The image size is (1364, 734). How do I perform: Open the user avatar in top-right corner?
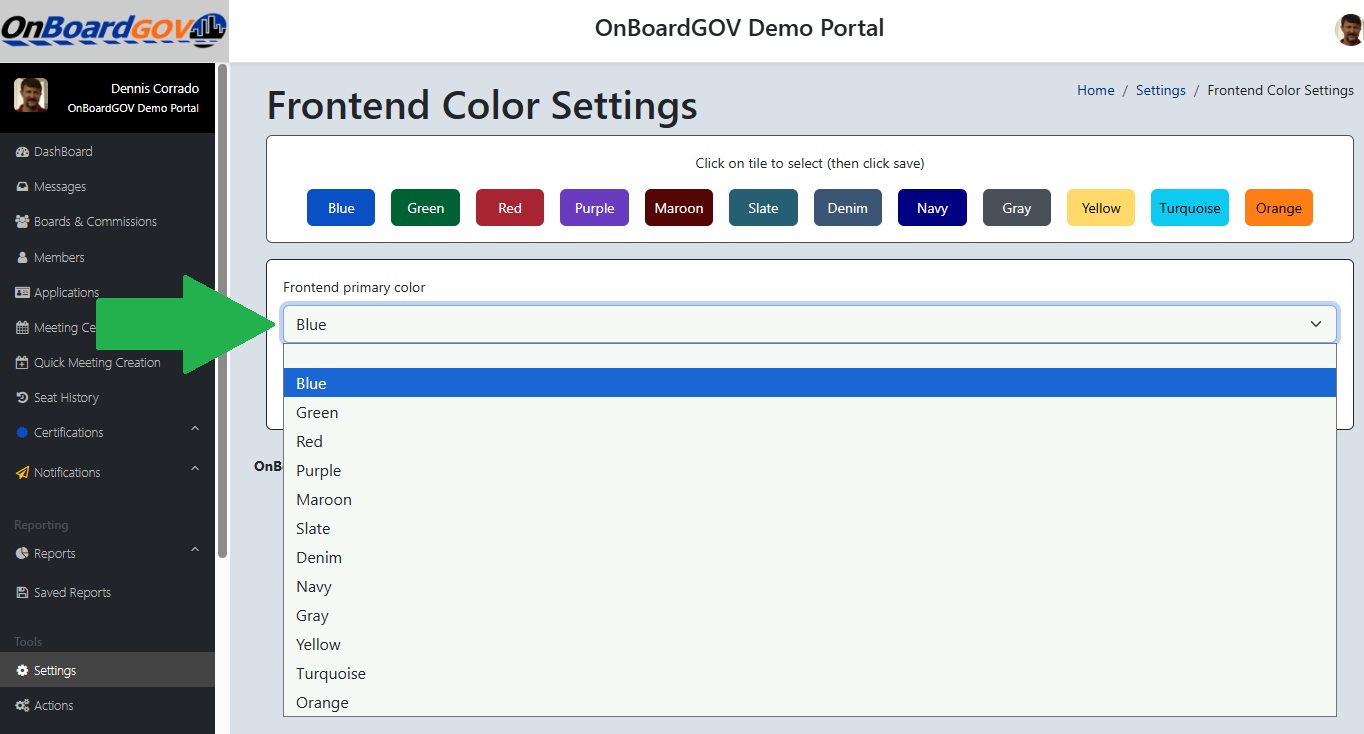[x=1349, y=30]
